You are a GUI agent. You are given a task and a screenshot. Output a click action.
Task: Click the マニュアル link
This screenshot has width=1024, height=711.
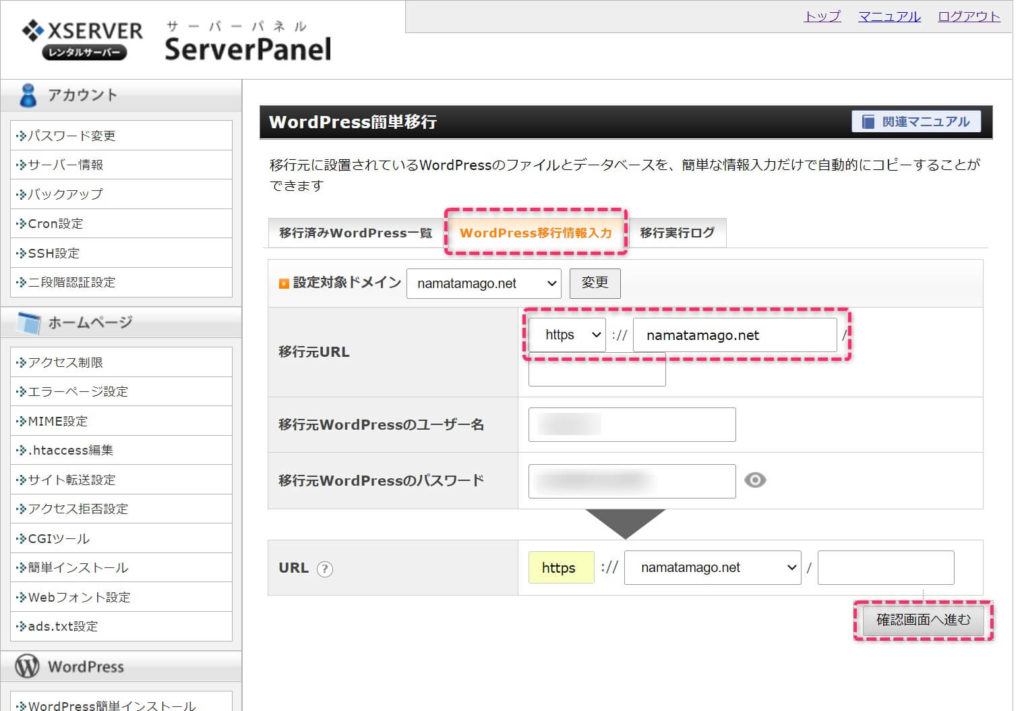(889, 16)
